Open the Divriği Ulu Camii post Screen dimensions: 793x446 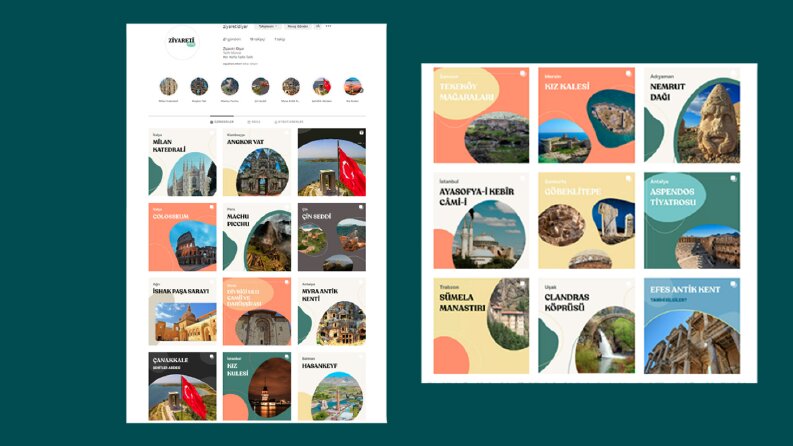[257, 311]
